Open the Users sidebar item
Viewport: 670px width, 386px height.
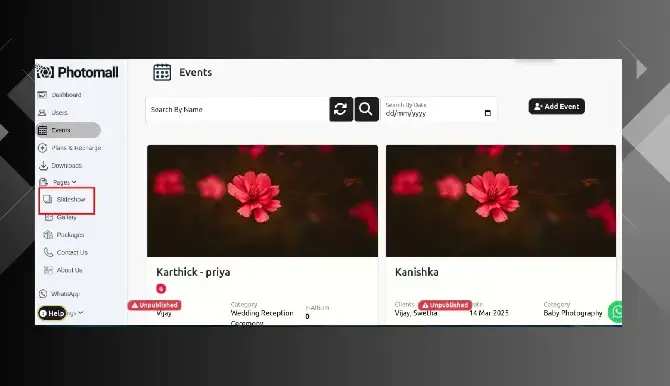click(x=53, y=112)
